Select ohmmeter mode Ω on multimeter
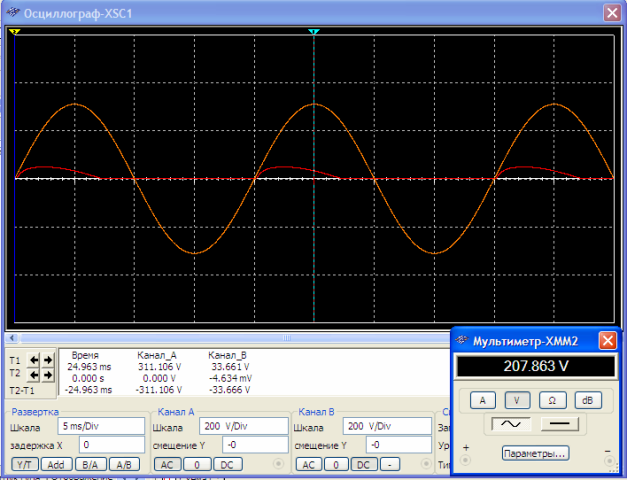Screen dimensions: 627x480 click(552, 400)
